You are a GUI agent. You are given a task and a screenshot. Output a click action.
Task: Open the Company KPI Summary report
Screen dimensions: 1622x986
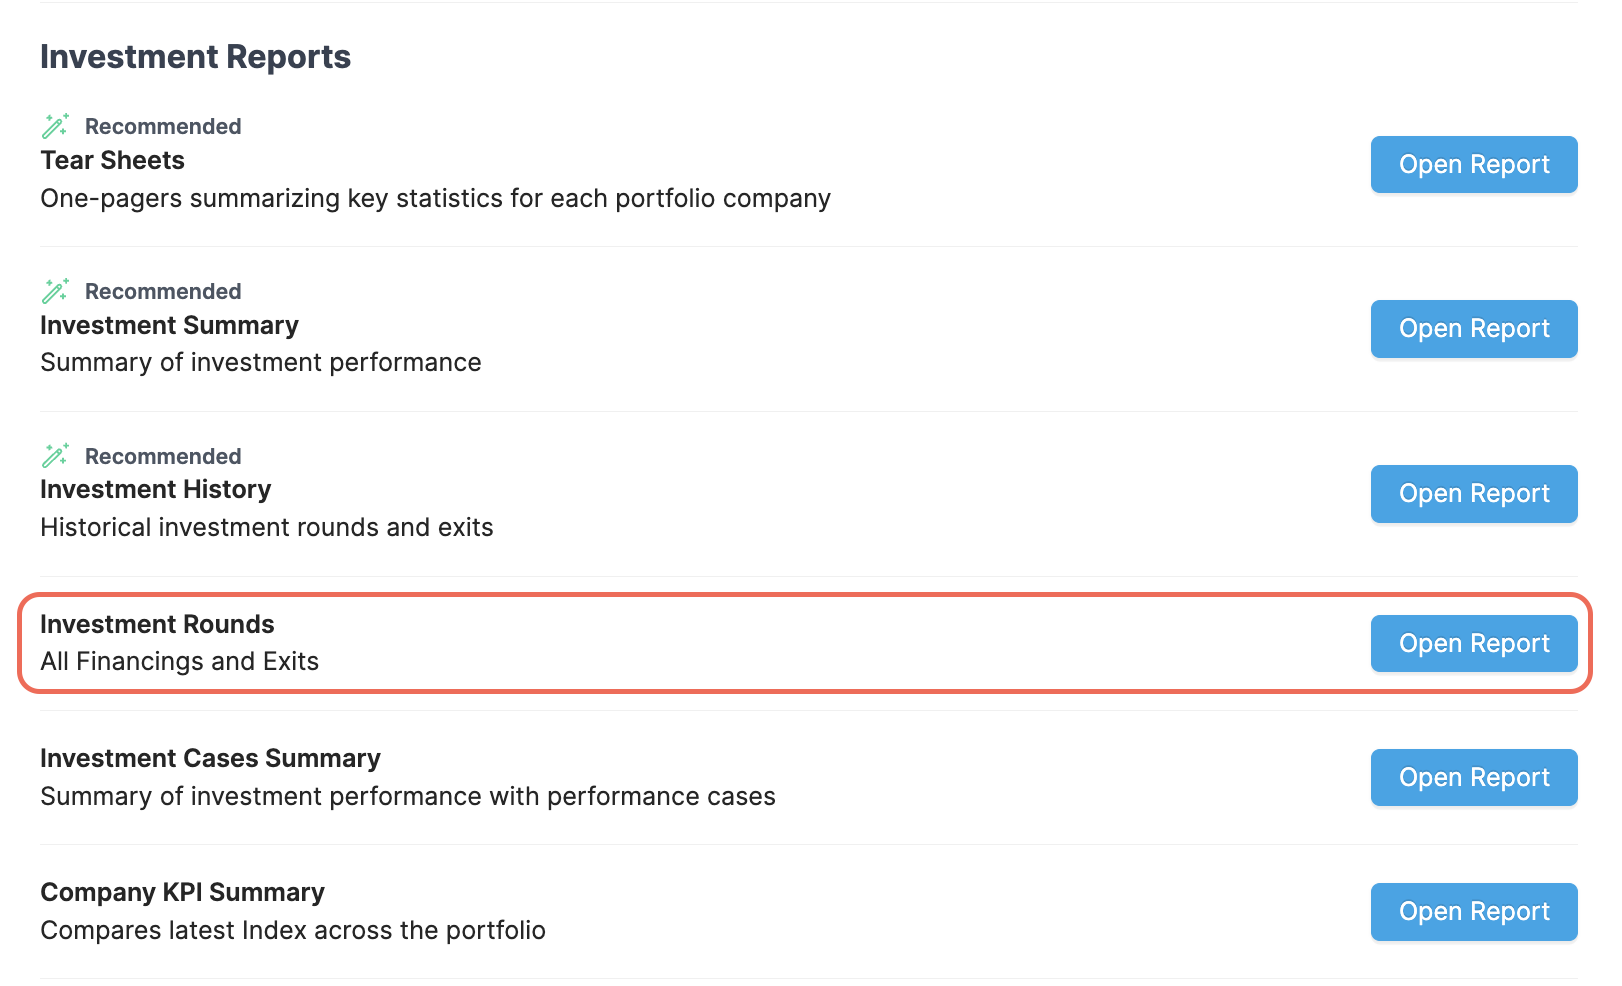click(x=1473, y=912)
